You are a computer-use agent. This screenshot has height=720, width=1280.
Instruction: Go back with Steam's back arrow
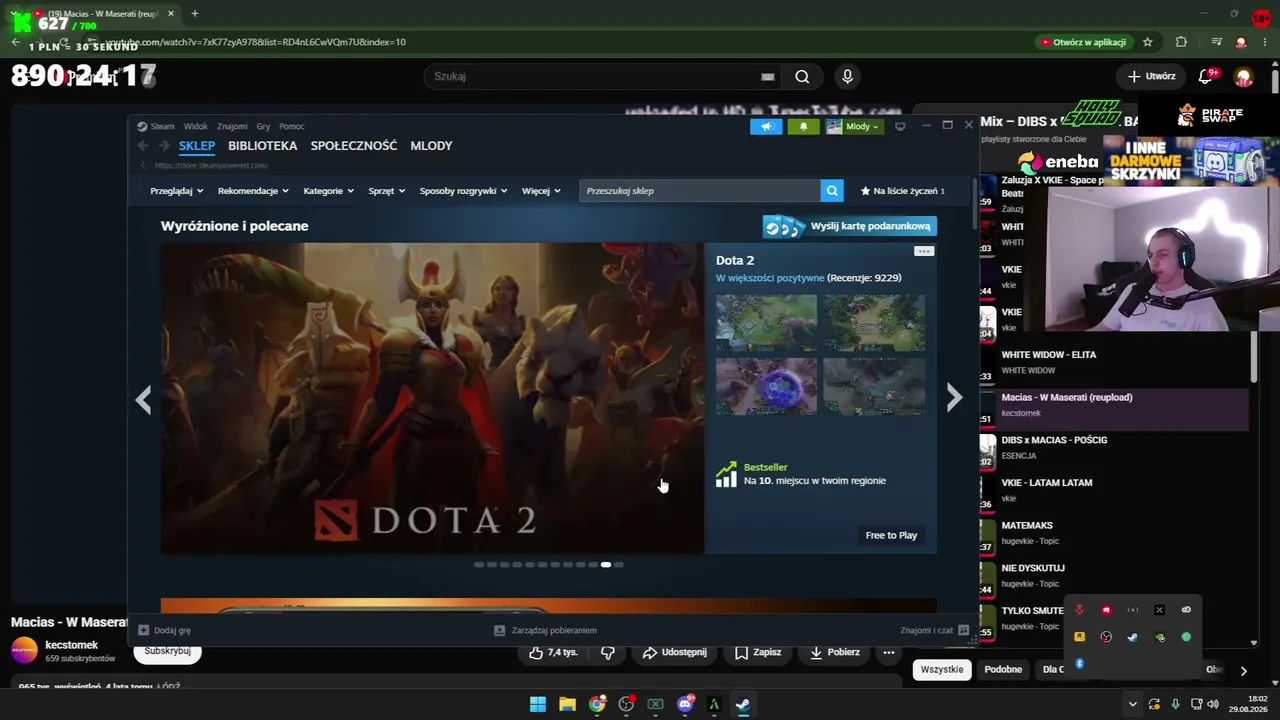point(143,146)
